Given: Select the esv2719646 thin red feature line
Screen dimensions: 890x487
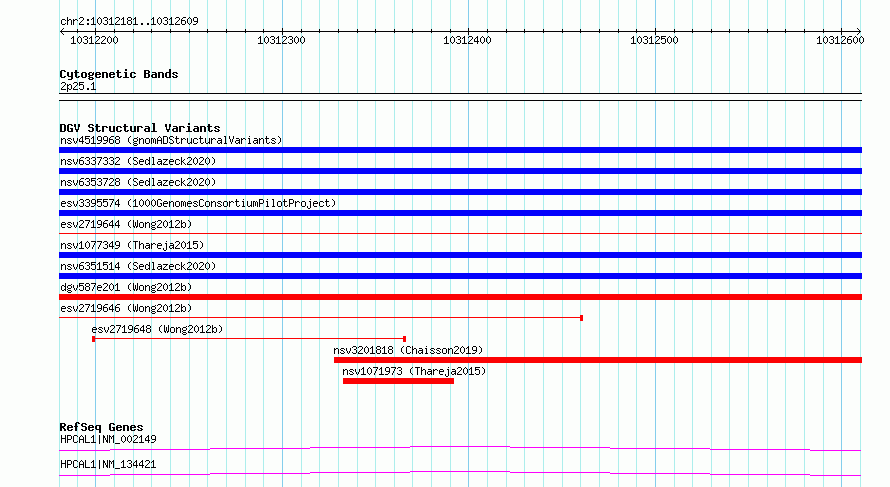Looking at the screenshot, I should coord(321,318).
